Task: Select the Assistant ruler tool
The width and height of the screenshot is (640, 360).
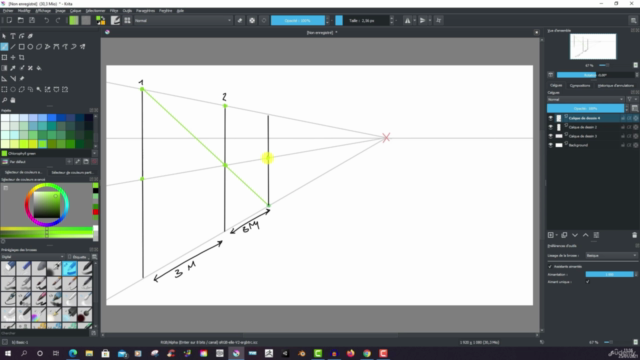Action: coord(4,79)
